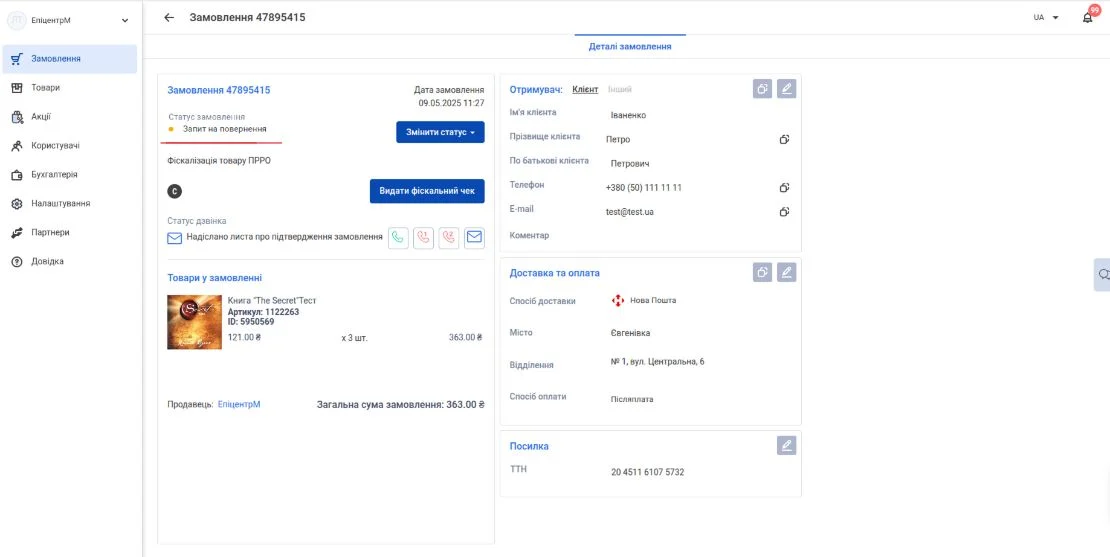Click the black C fiscalization badge
Screen dimensions: 1110x557
175,190
